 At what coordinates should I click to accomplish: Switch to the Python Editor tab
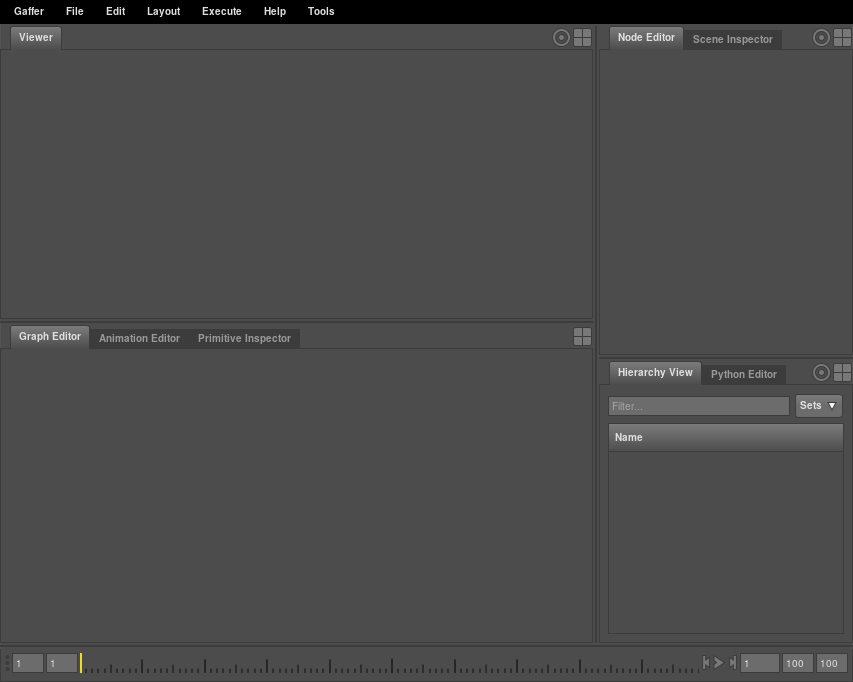coord(743,375)
